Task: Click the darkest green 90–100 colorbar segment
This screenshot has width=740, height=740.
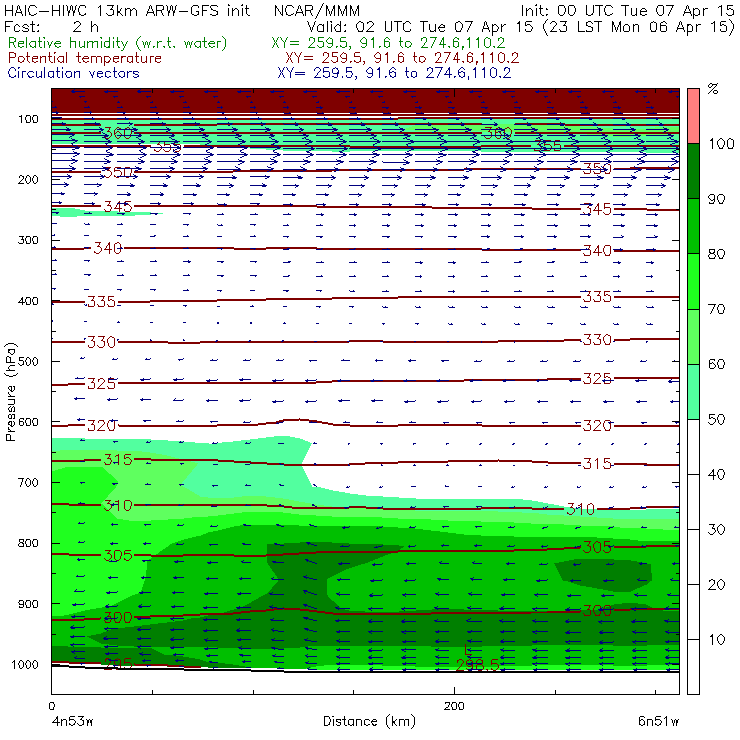Action: 693,171
